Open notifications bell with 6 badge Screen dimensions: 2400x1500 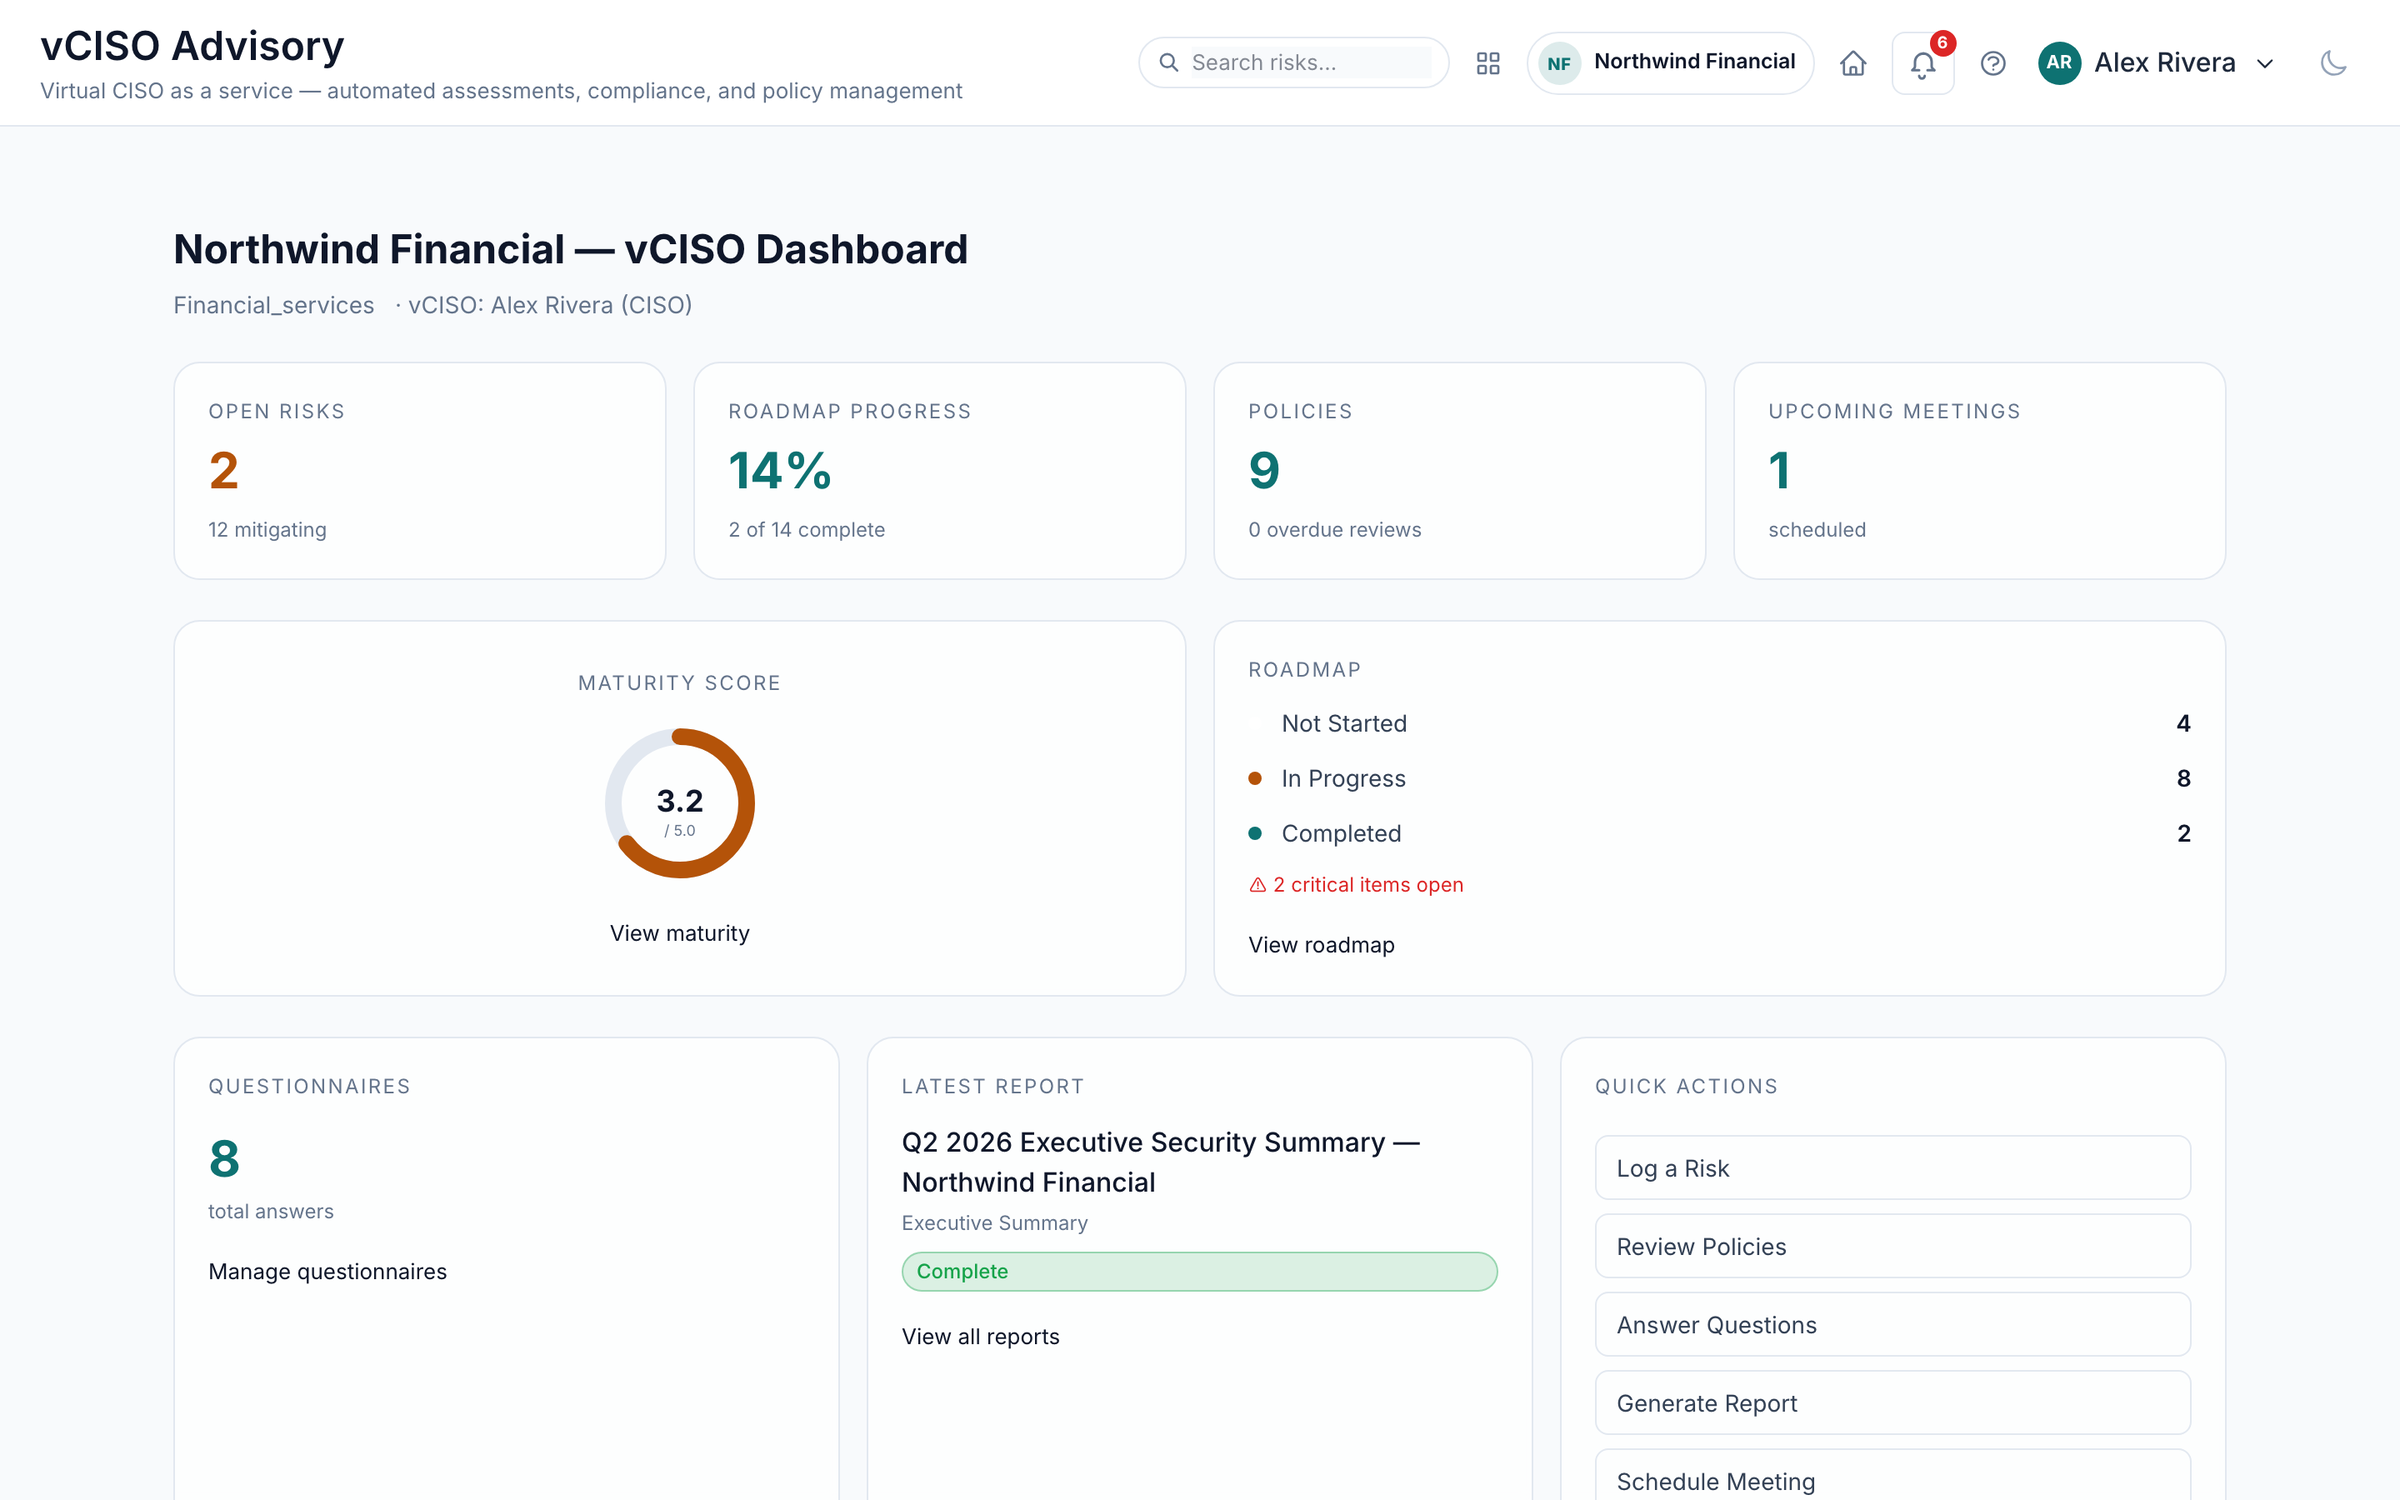click(1923, 63)
